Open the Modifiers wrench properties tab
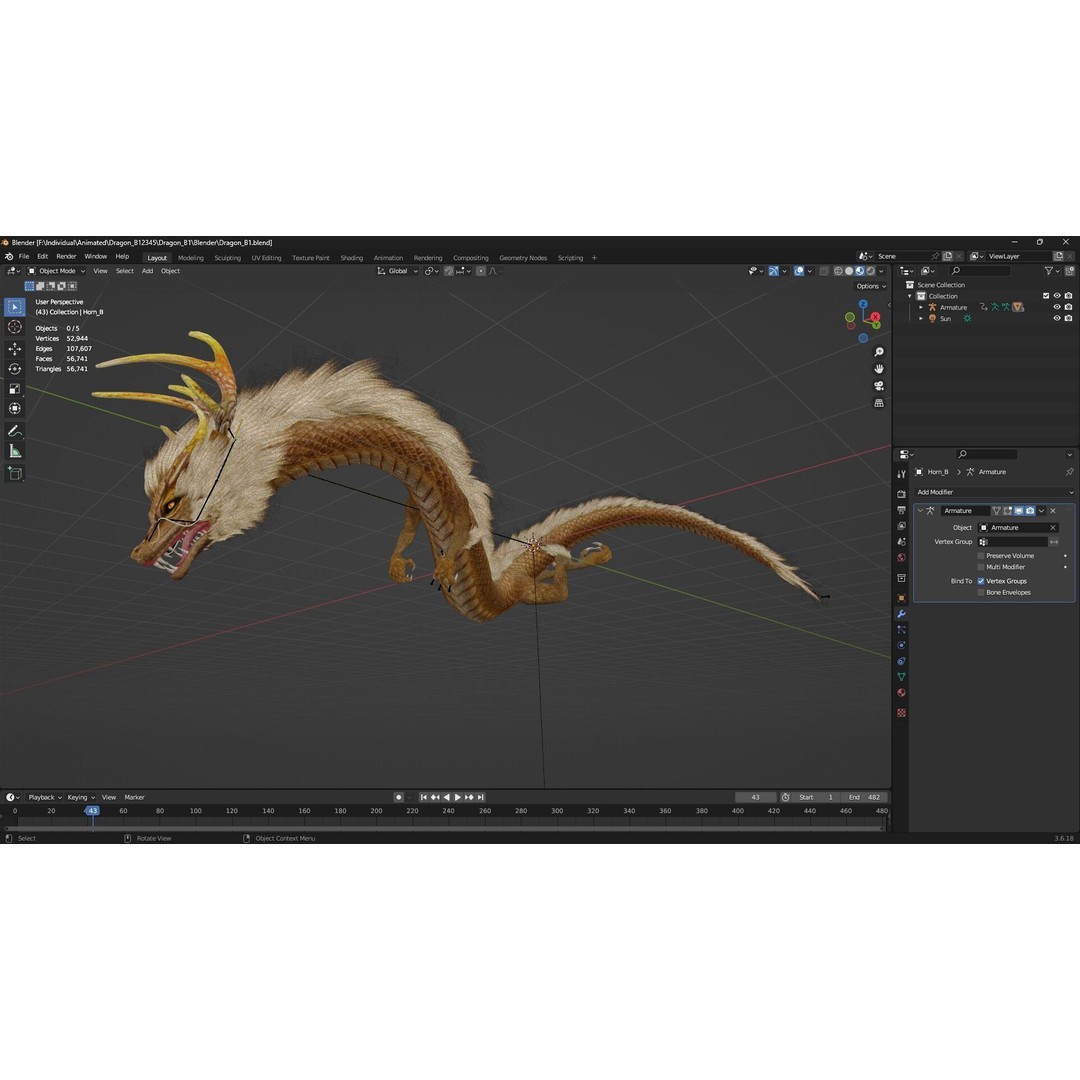The height and width of the screenshot is (1080, 1080). coord(902,614)
